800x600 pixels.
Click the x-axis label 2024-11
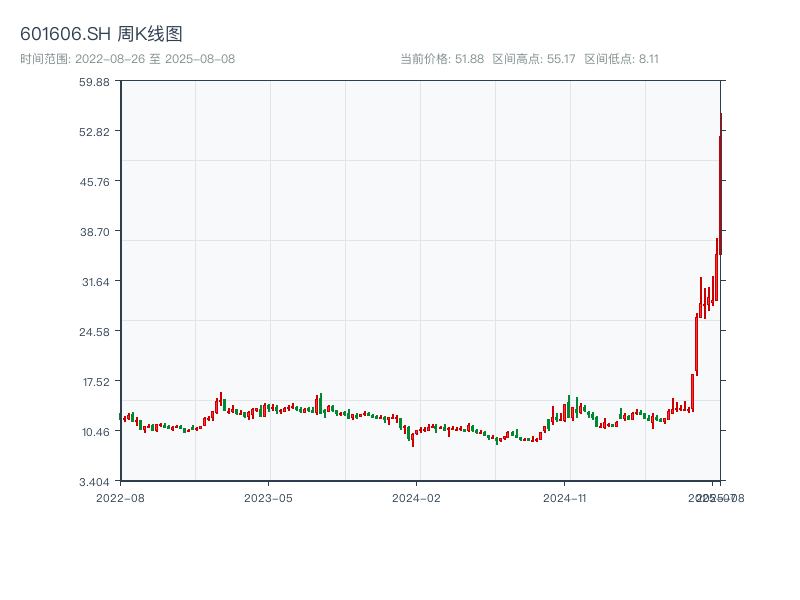pos(565,498)
